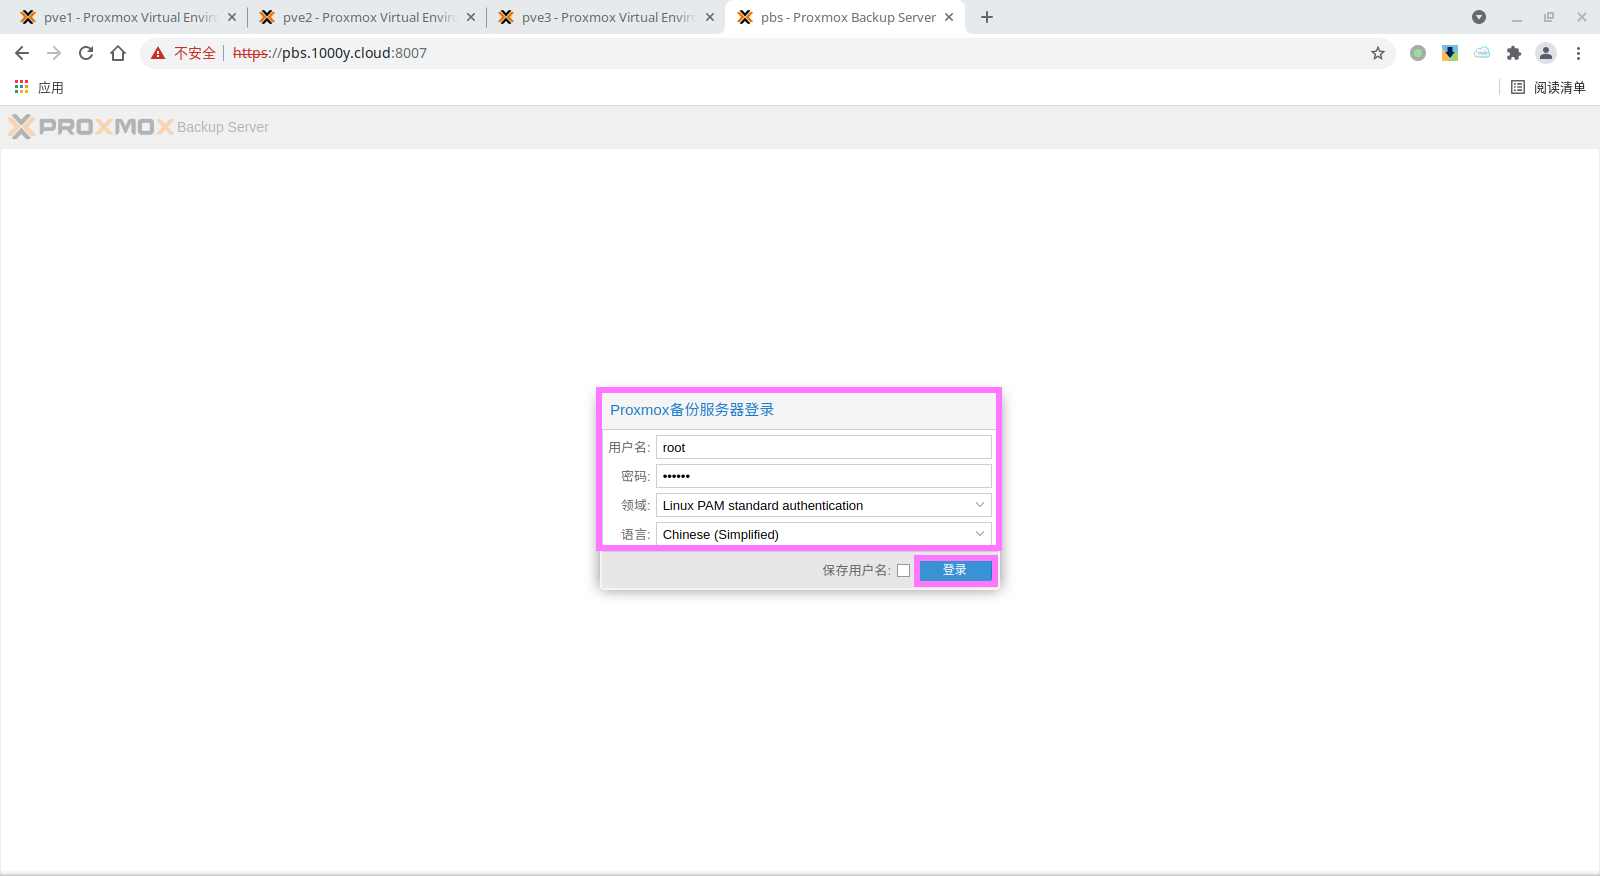Go to the browser home page
The width and height of the screenshot is (1600, 876).
pos(118,53)
